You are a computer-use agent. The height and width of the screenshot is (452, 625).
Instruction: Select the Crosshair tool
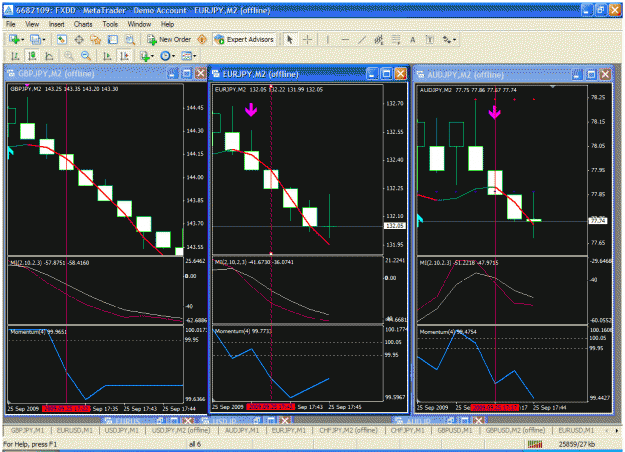click(307, 39)
